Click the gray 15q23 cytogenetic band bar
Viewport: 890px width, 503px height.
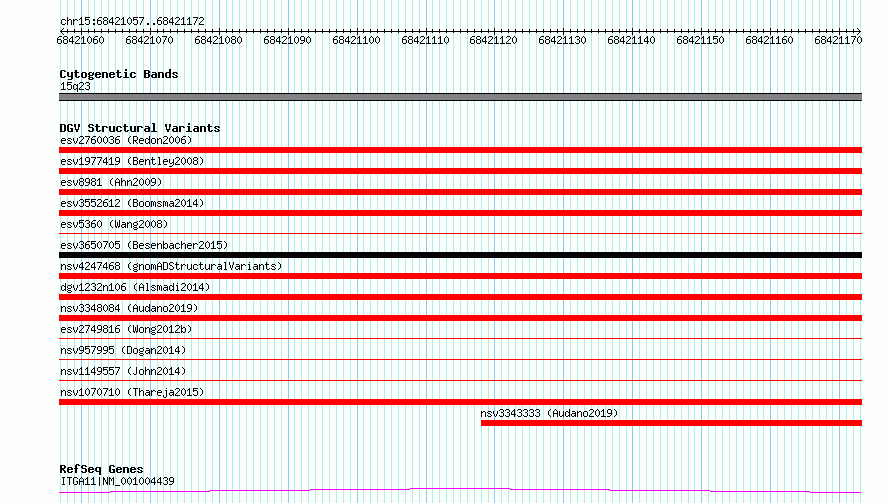pyautogui.click(x=460, y=97)
